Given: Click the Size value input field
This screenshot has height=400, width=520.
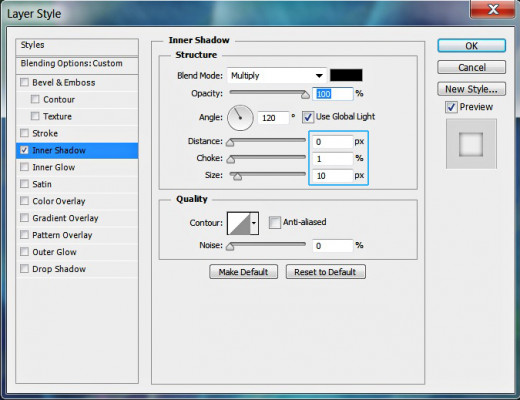Looking at the screenshot, I should (x=332, y=176).
